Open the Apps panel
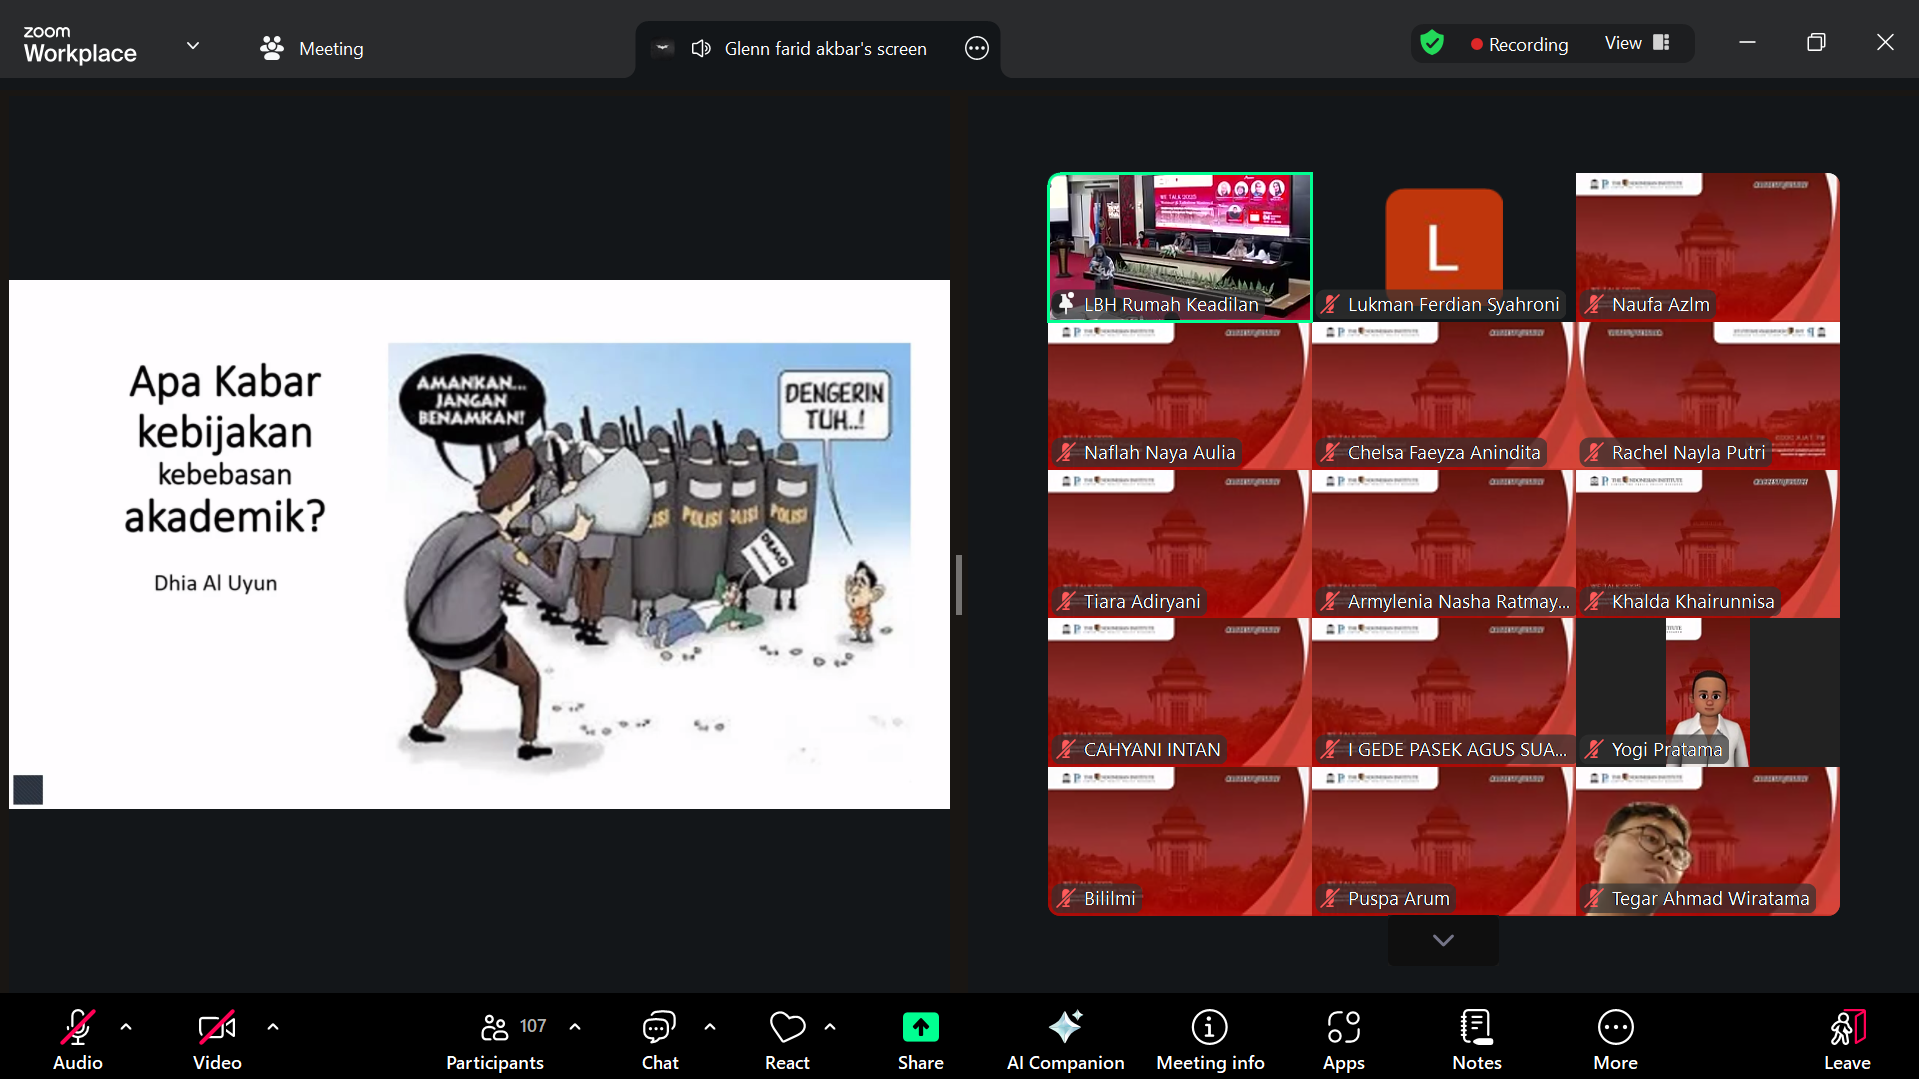1919x1079 pixels. [x=1343, y=1039]
